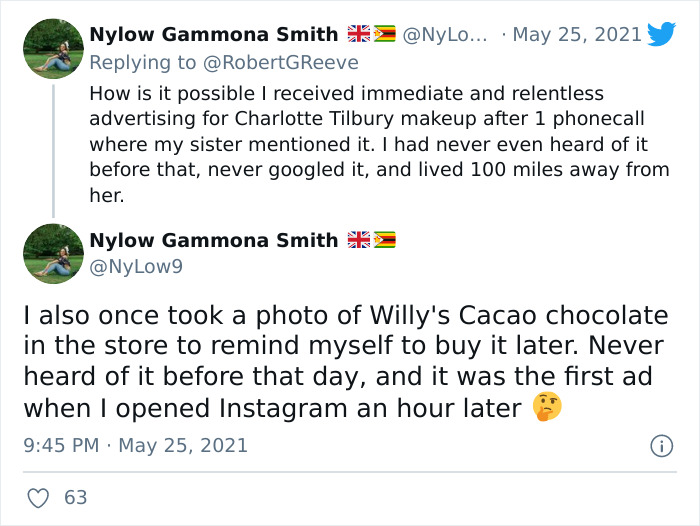This screenshot has width=700, height=526.
Task: Open the tweet info icon
Action: [660, 446]
